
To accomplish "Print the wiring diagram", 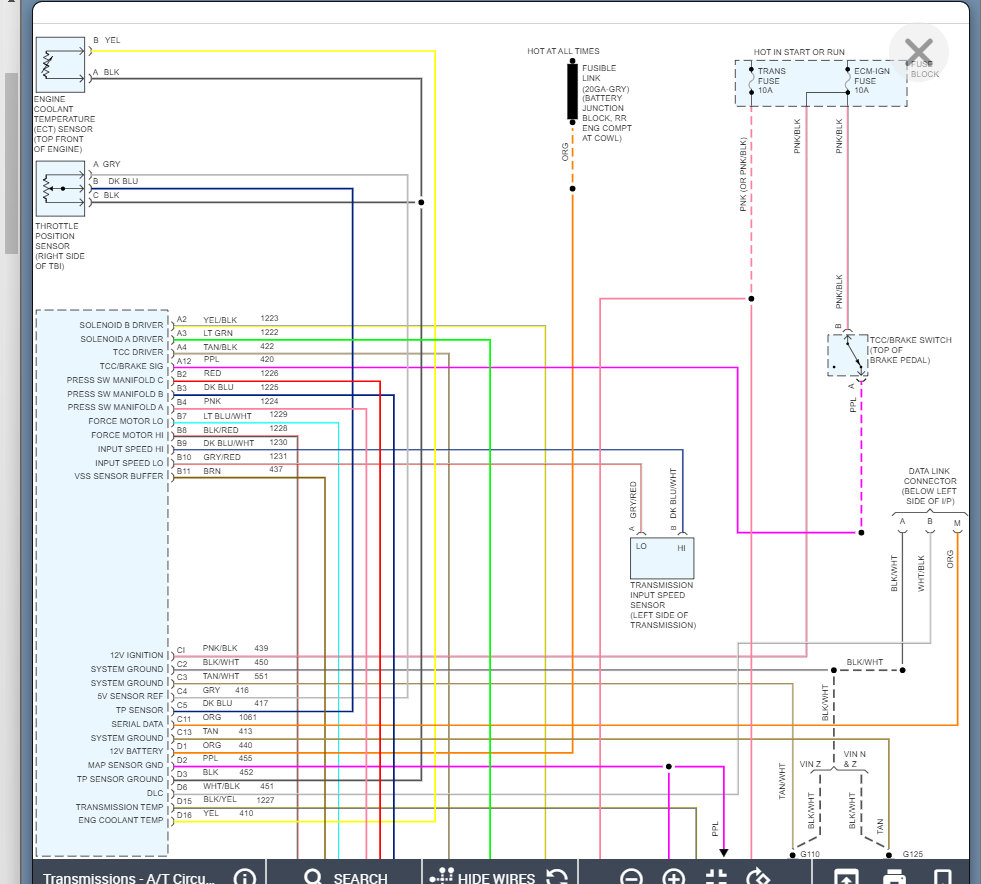I will 894,876.
